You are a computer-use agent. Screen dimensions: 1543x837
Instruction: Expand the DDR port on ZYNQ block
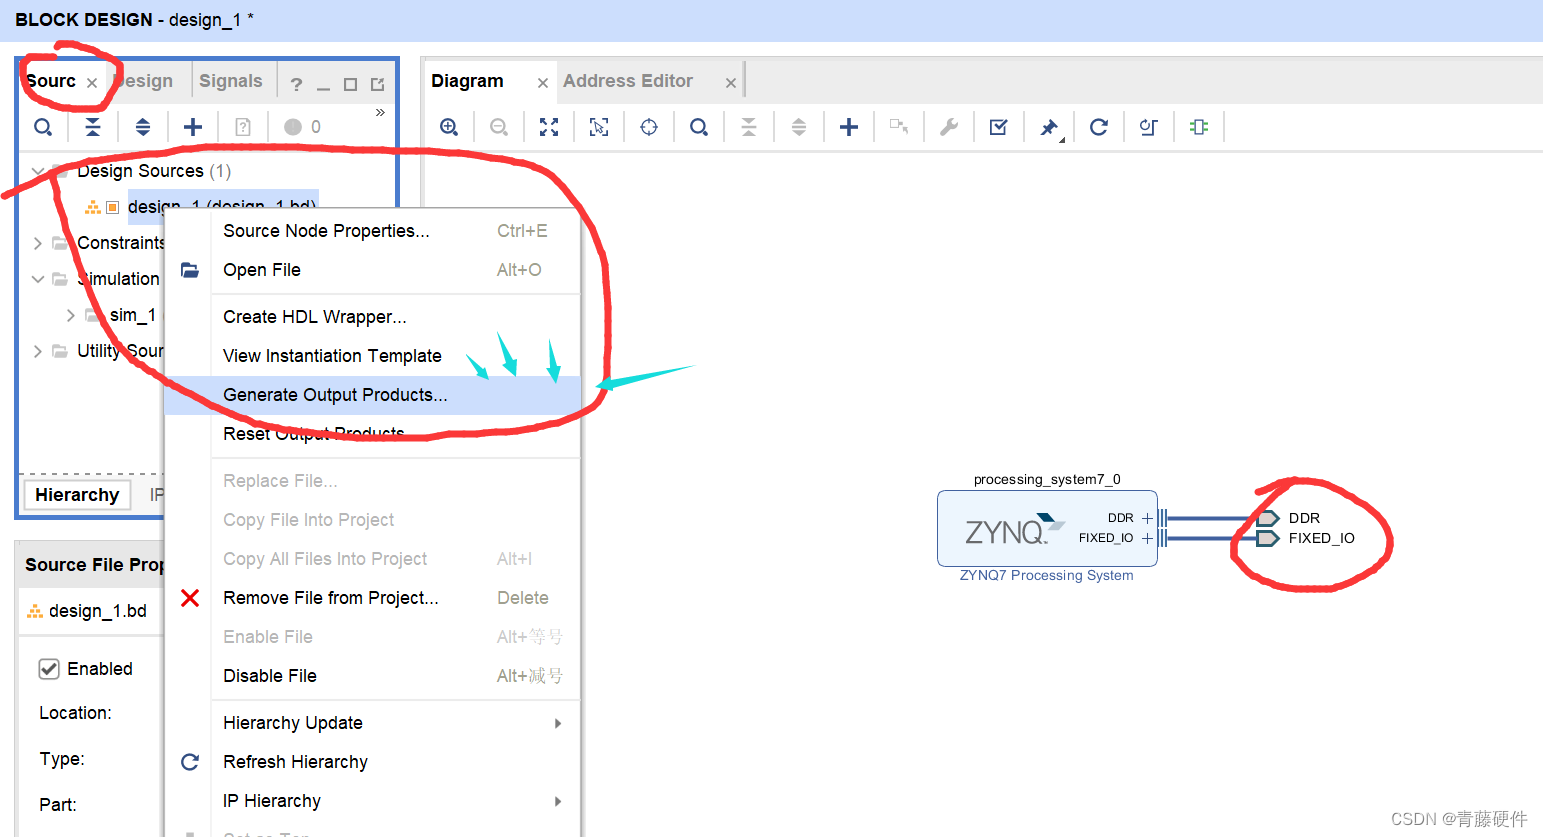(1148, 518)
